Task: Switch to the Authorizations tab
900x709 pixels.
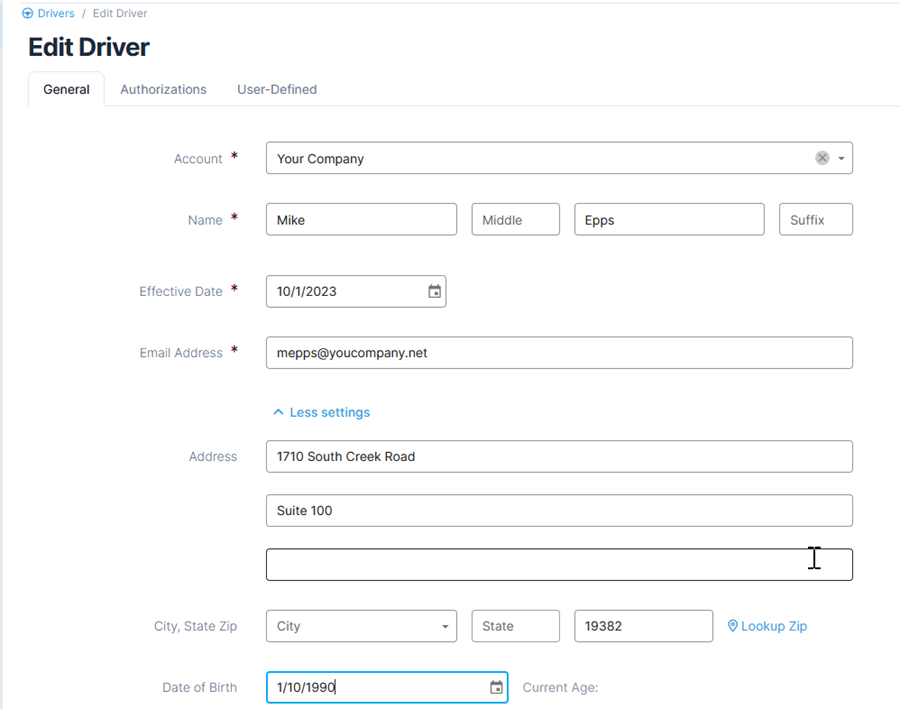Action: pos(163,90)
